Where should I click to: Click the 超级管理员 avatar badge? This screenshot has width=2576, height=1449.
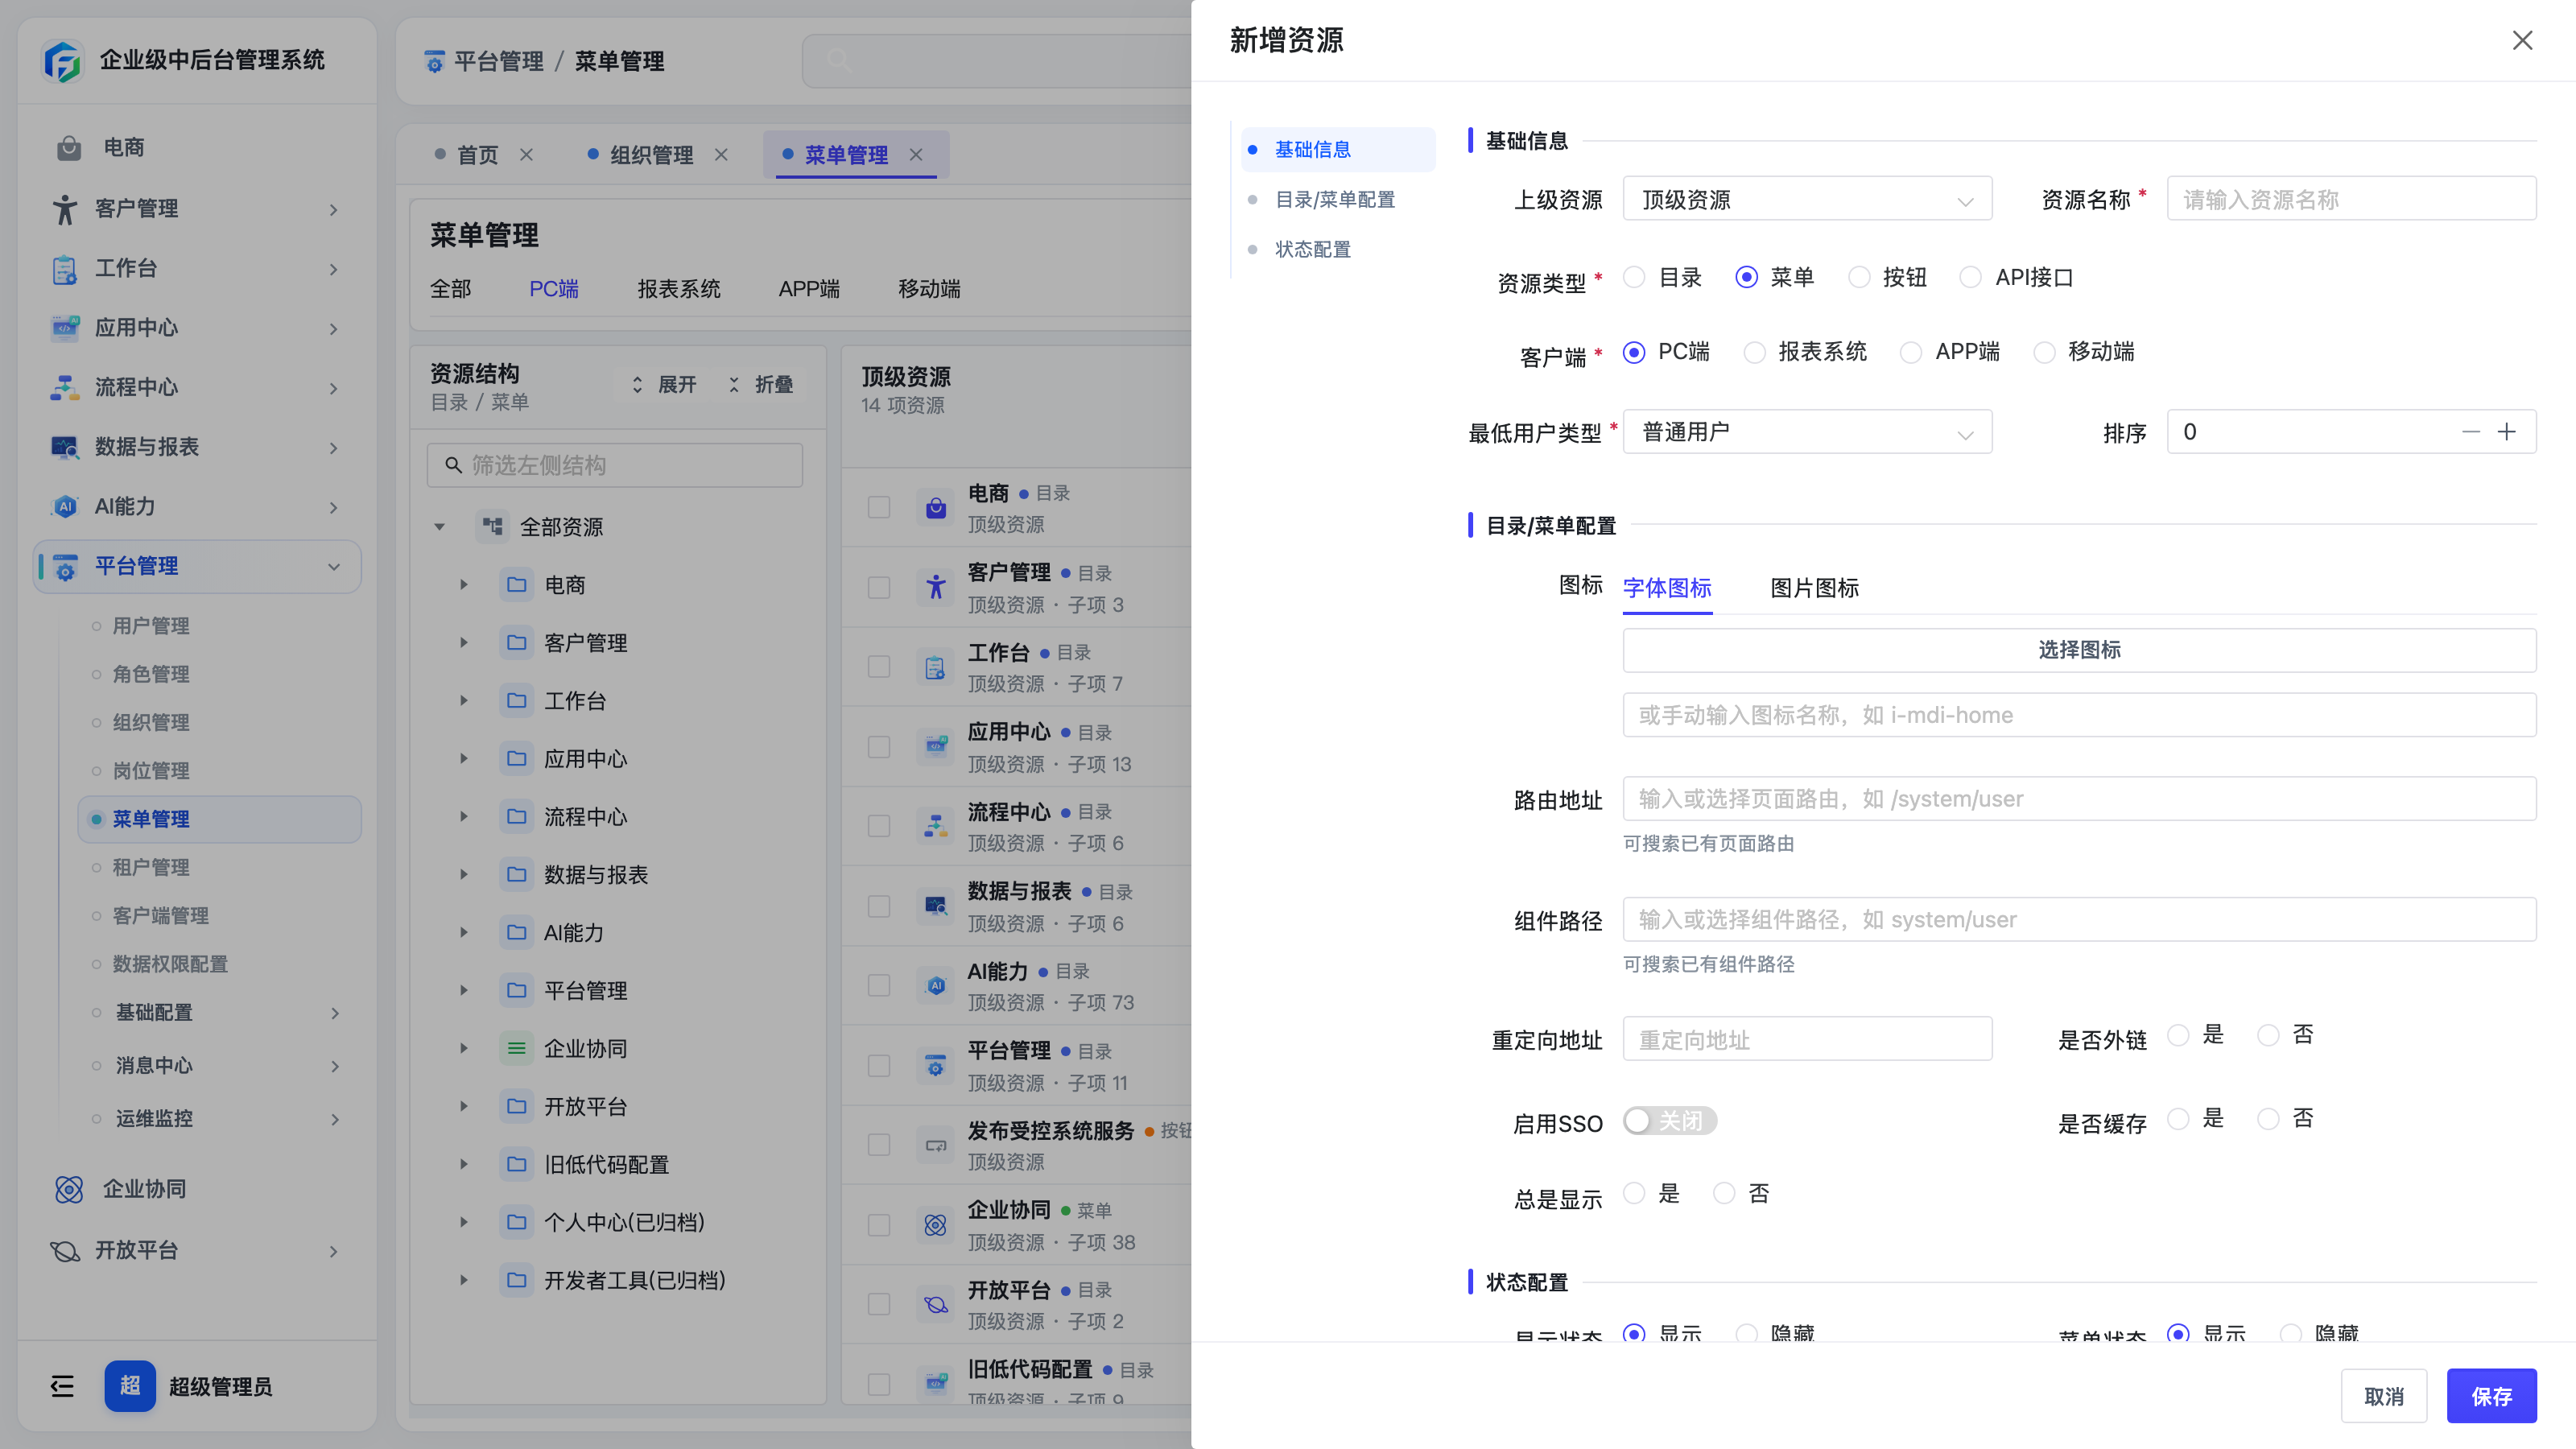[130, 1386]
